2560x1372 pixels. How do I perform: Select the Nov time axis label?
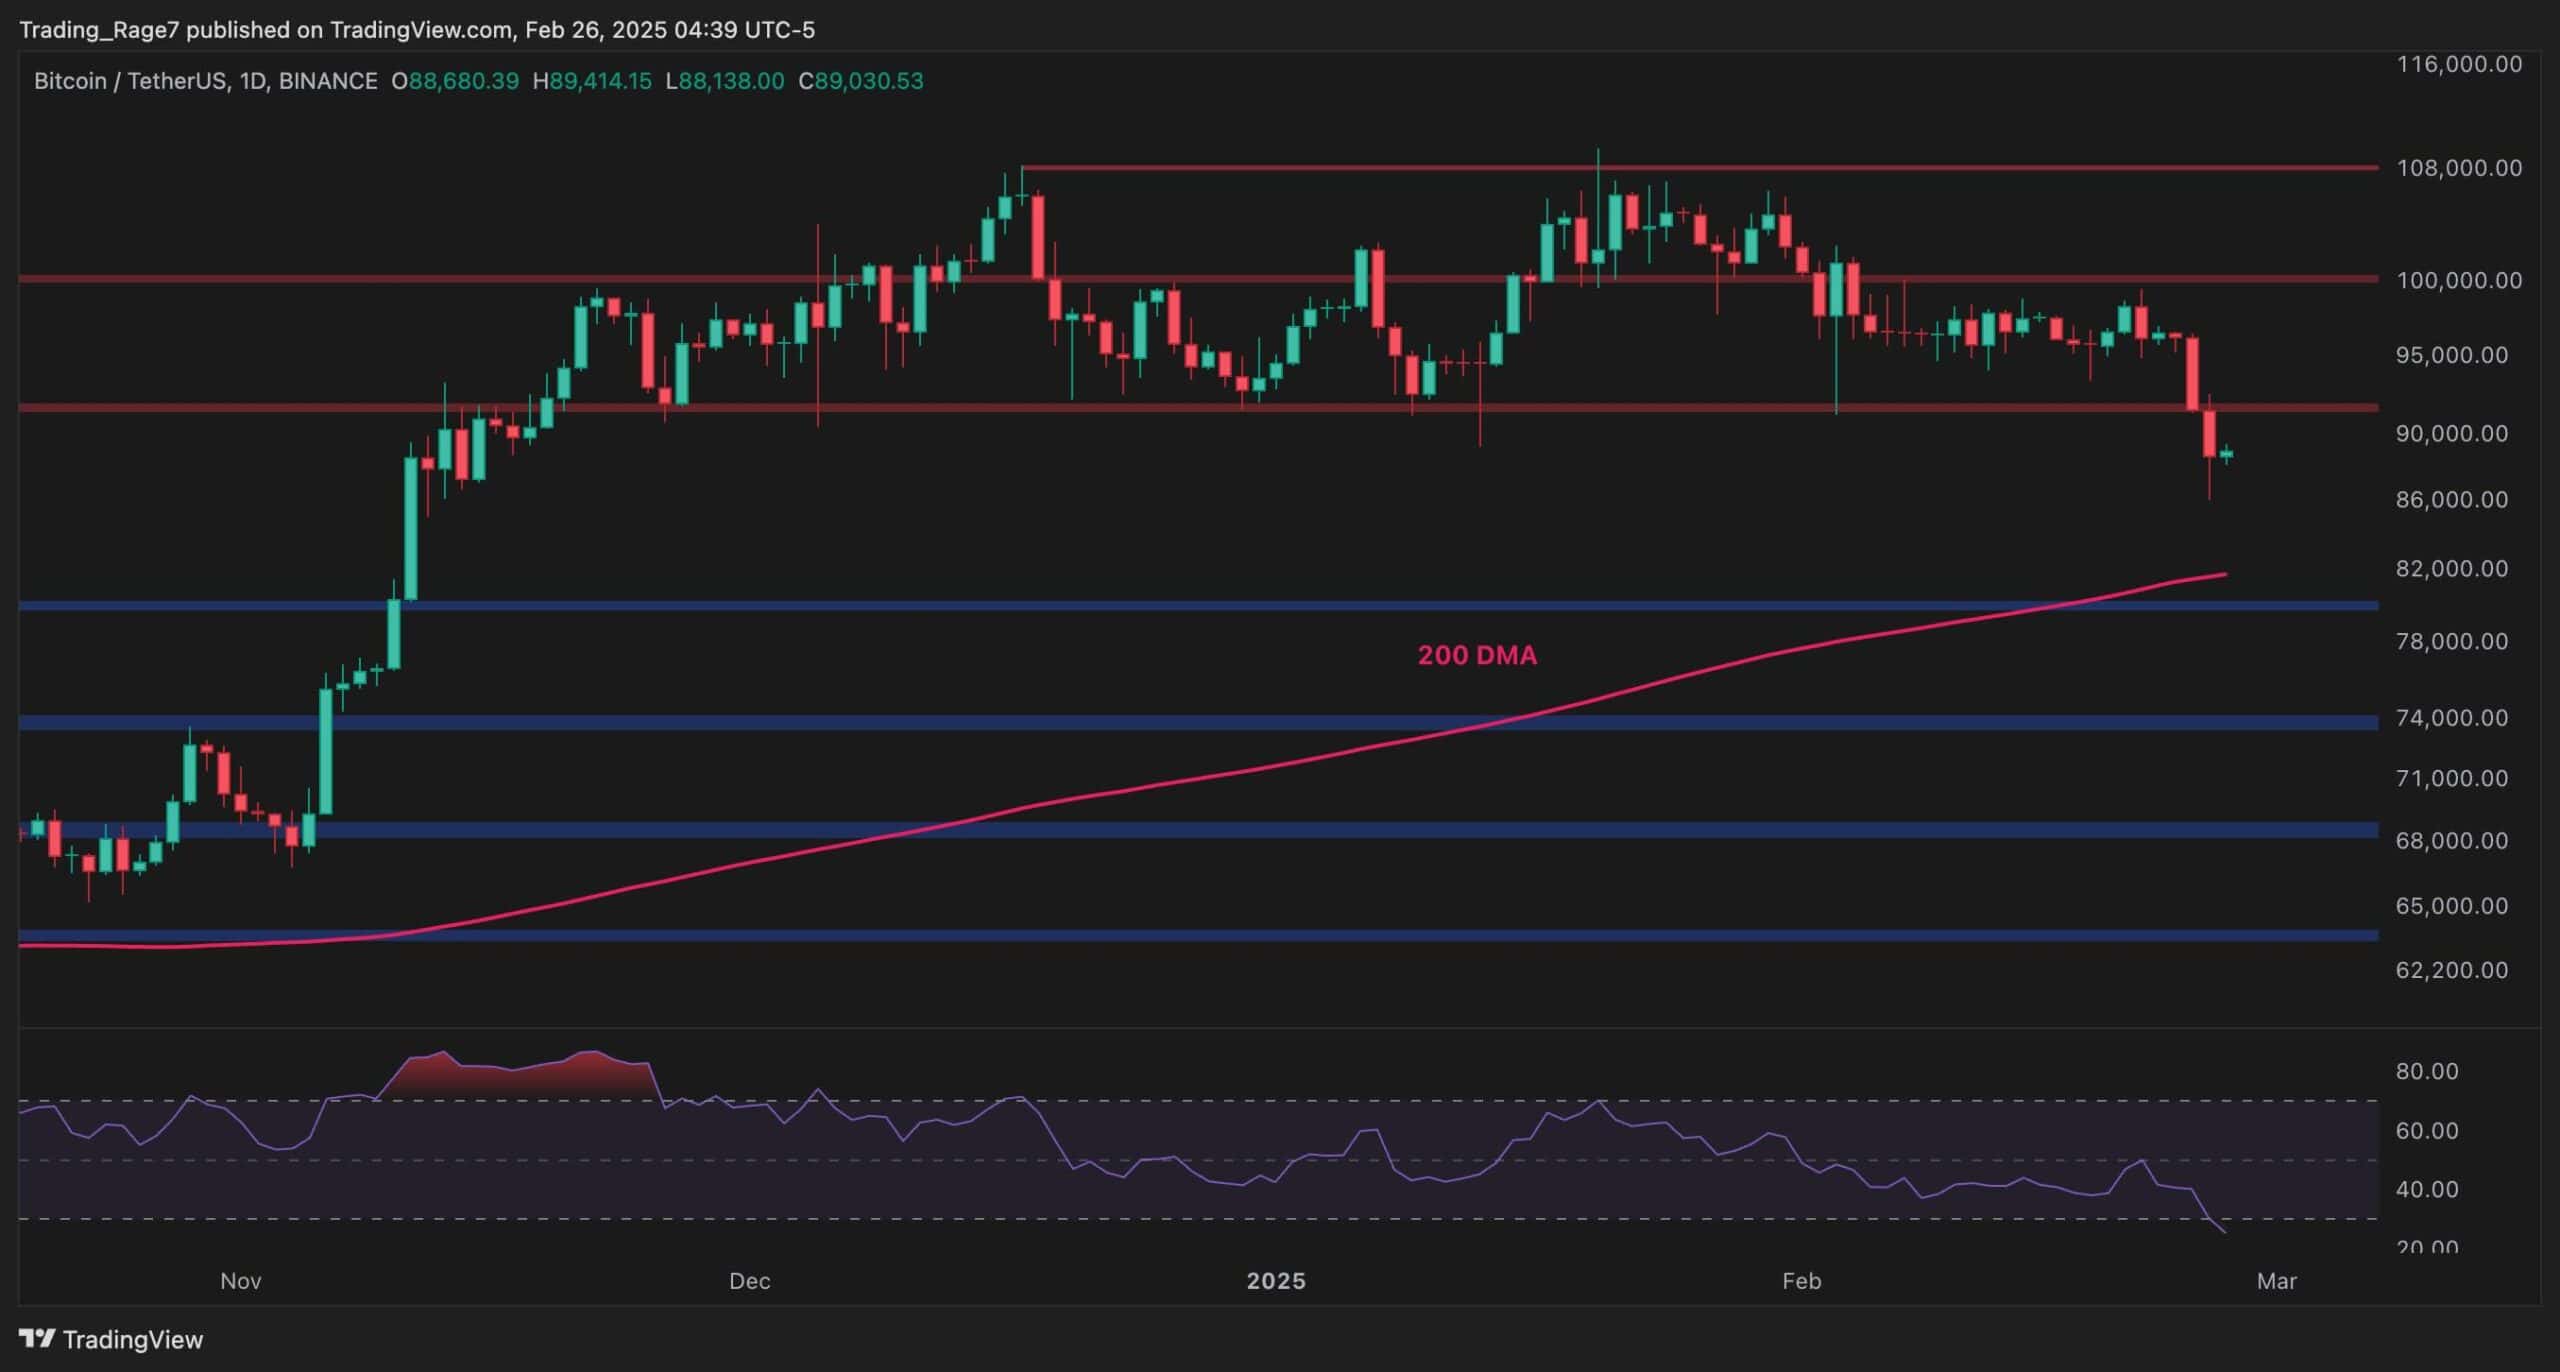241,1281
